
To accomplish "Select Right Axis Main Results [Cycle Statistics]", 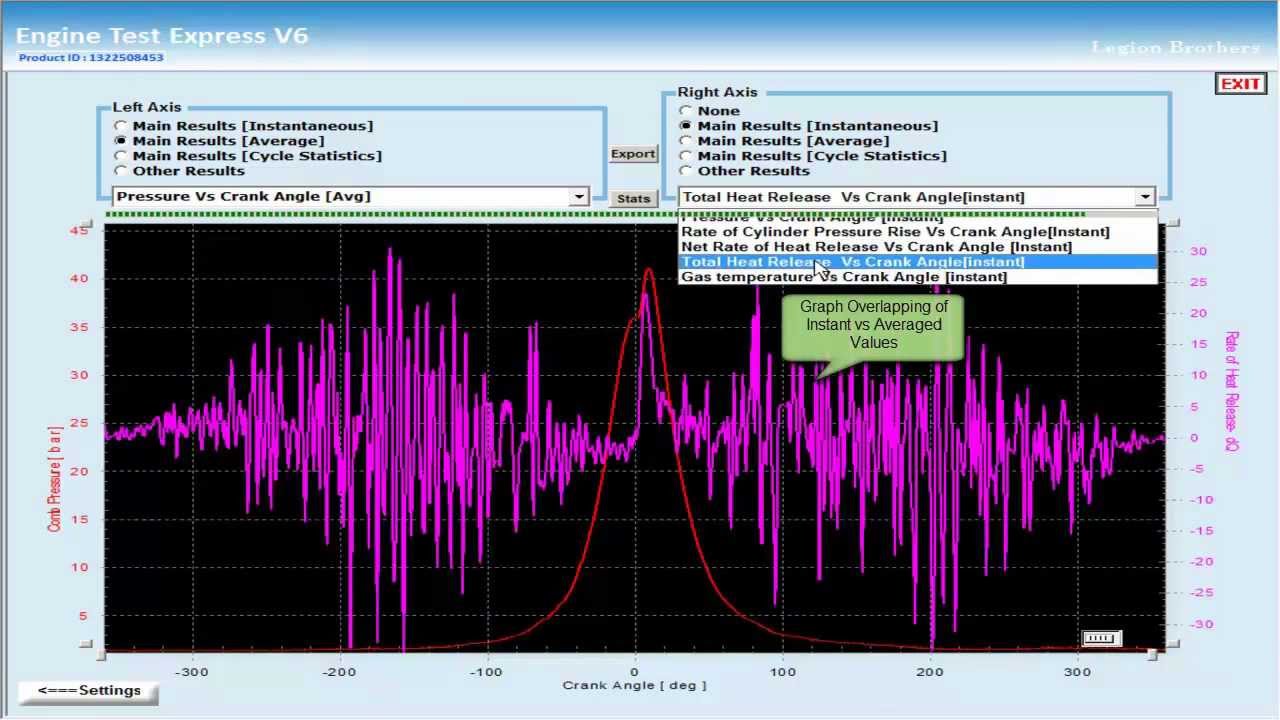I will coord(685,156).
